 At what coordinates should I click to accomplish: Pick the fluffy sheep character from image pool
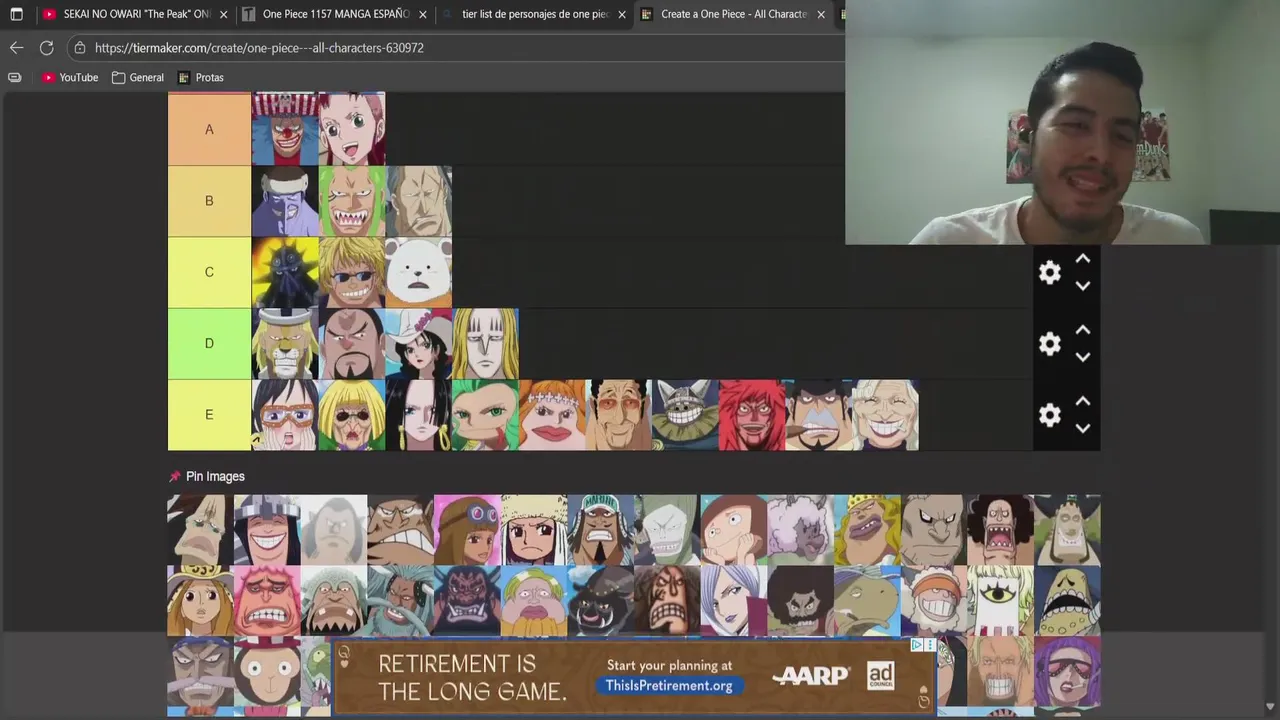800,530
